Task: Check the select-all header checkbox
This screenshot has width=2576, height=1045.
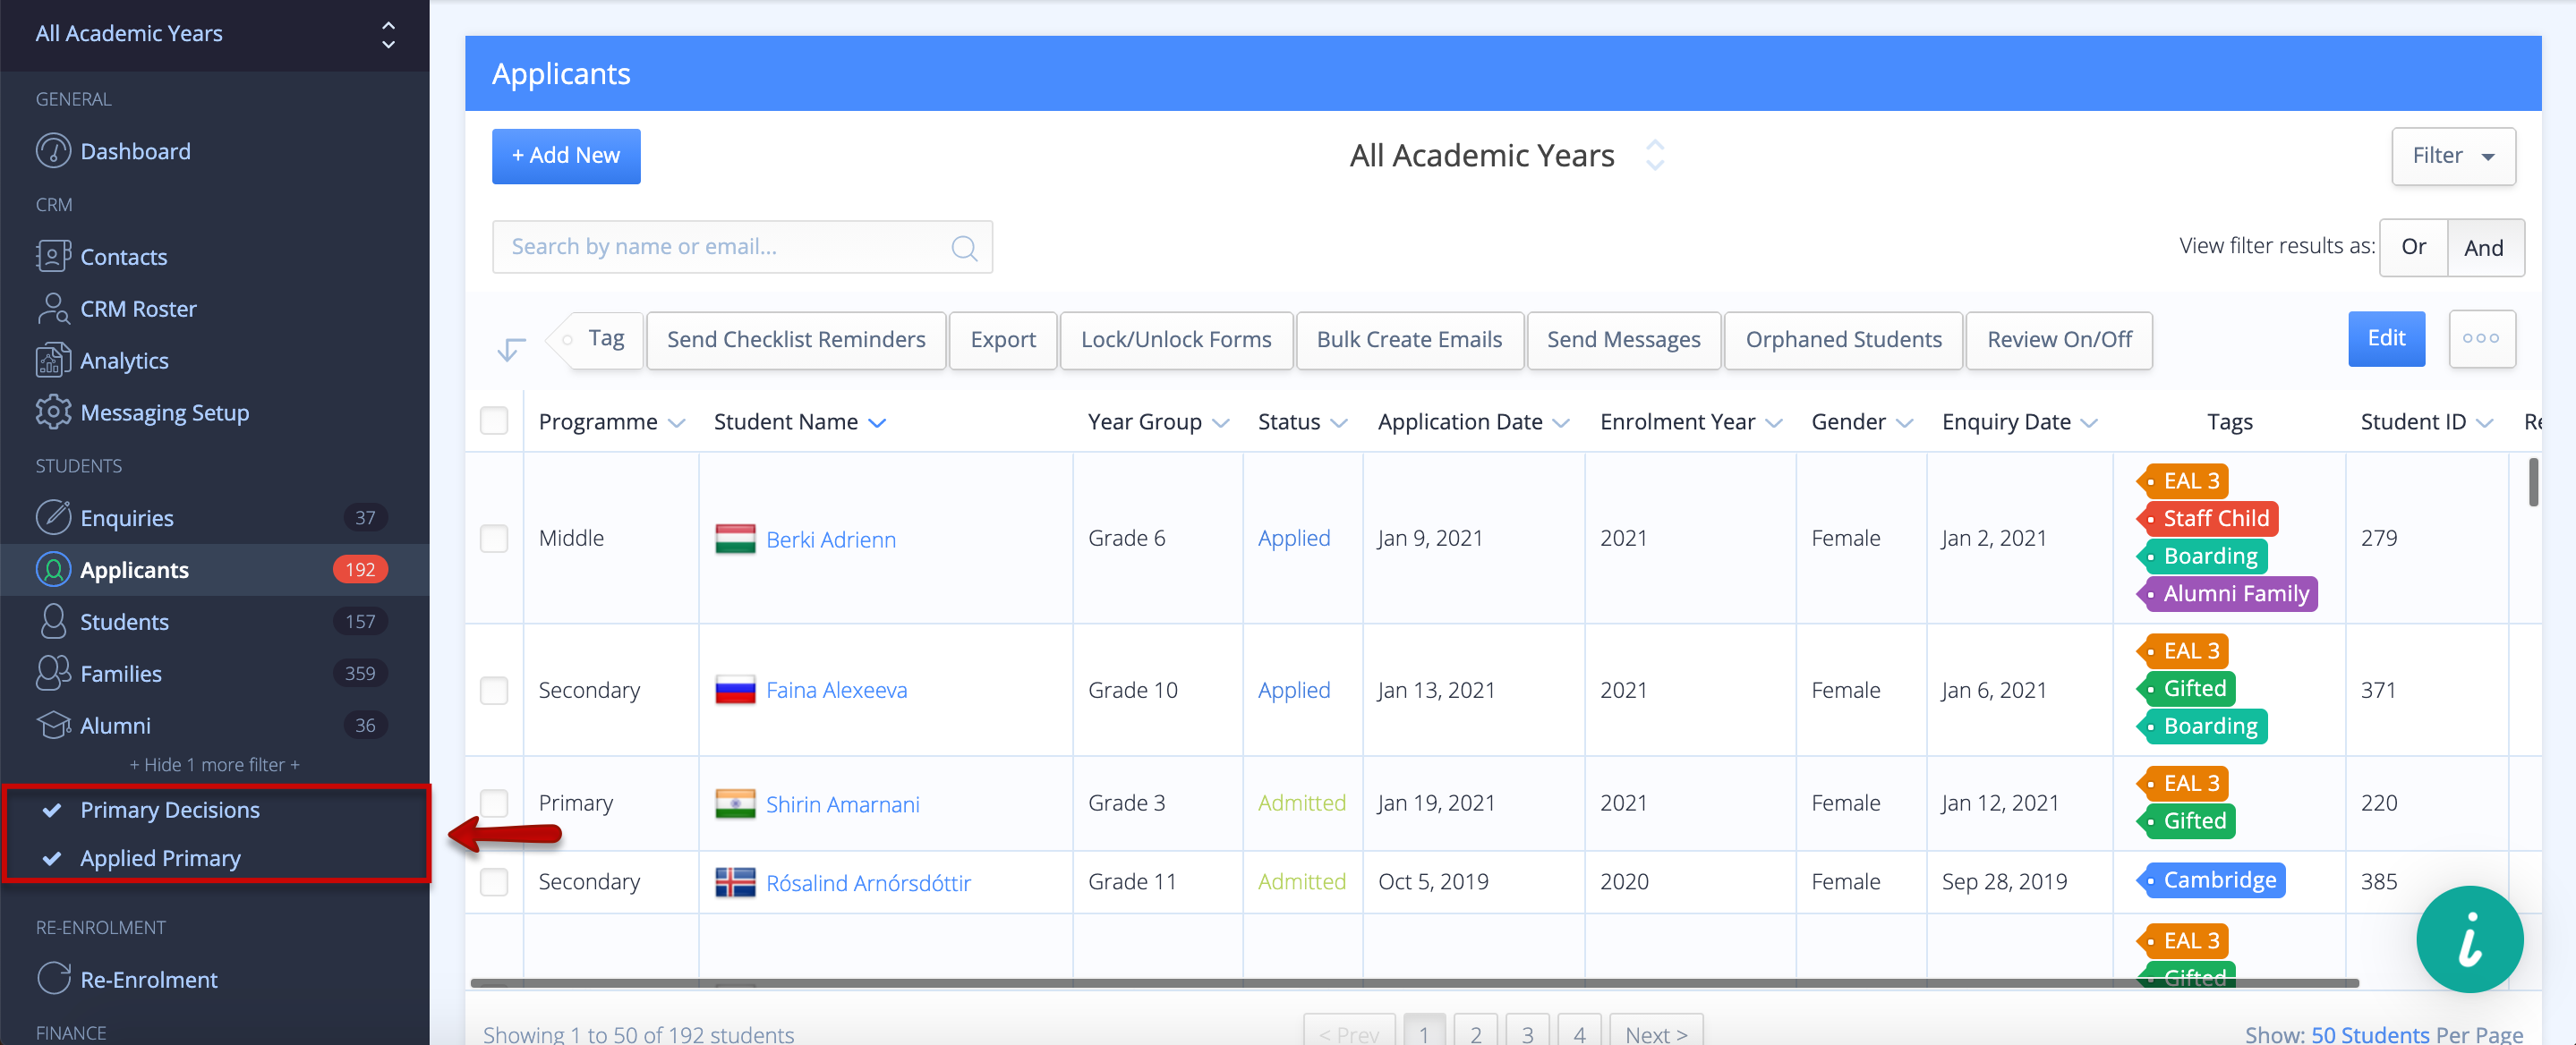Action: click(494, 421)
